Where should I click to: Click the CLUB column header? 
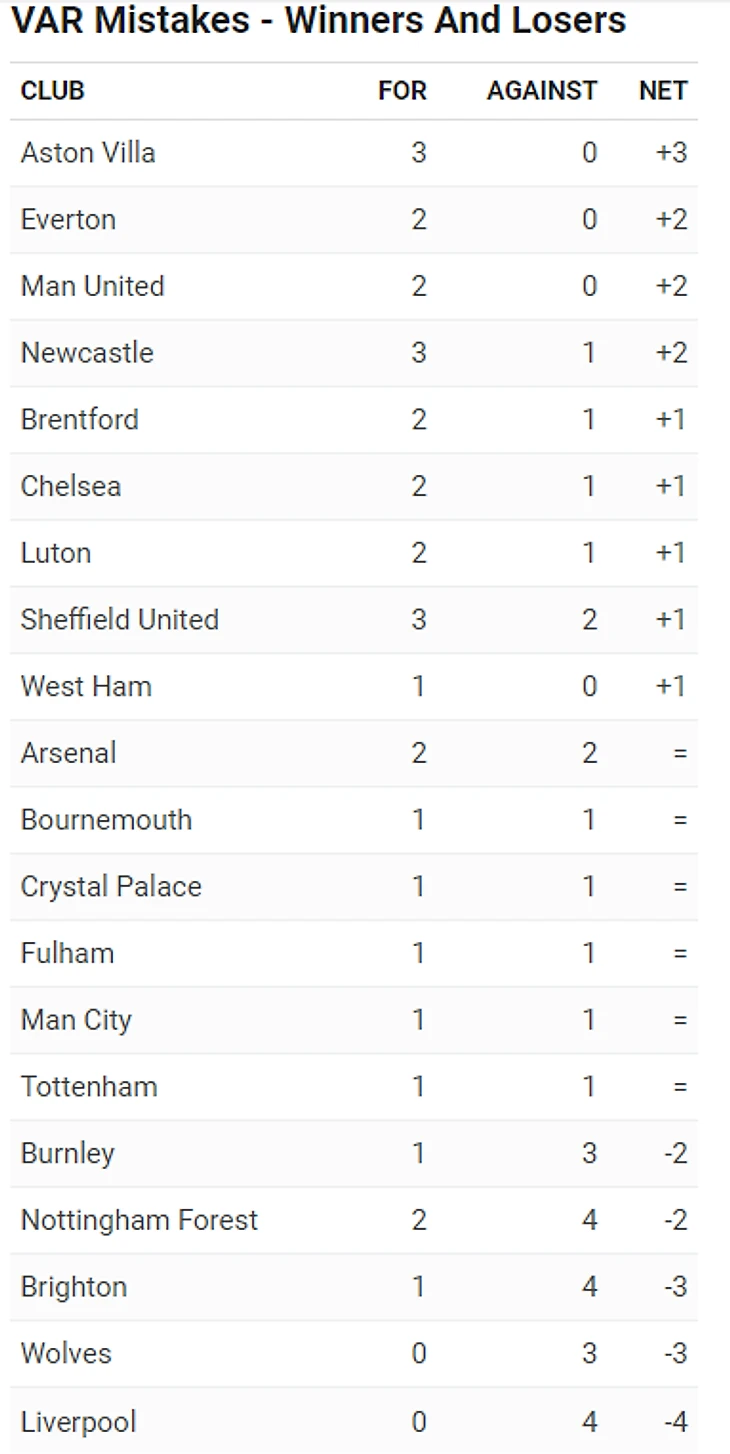[53, 91]
